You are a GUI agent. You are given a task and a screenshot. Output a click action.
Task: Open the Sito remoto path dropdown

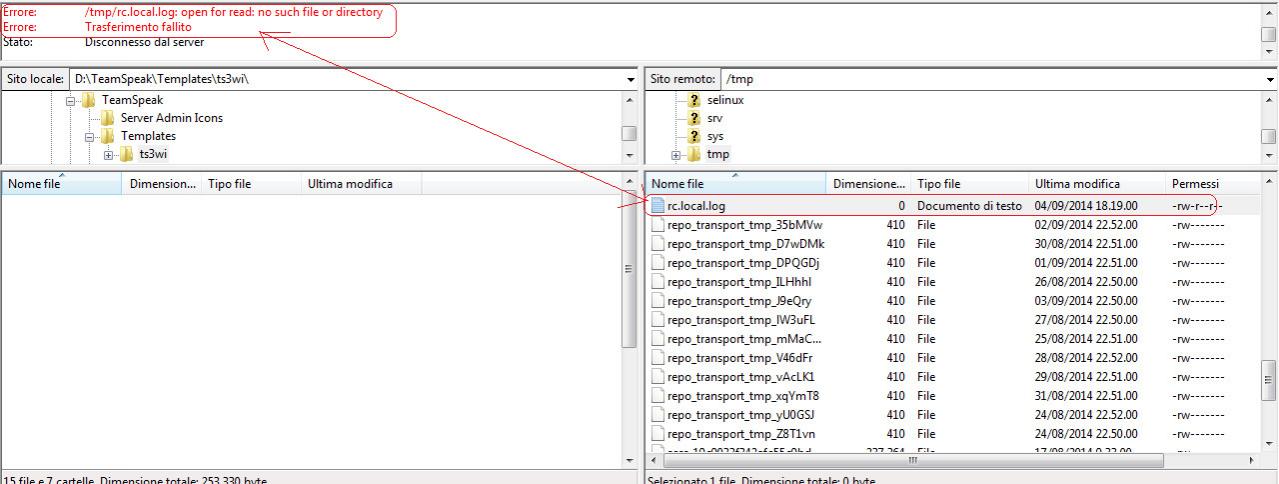[x=1269, y=79]
